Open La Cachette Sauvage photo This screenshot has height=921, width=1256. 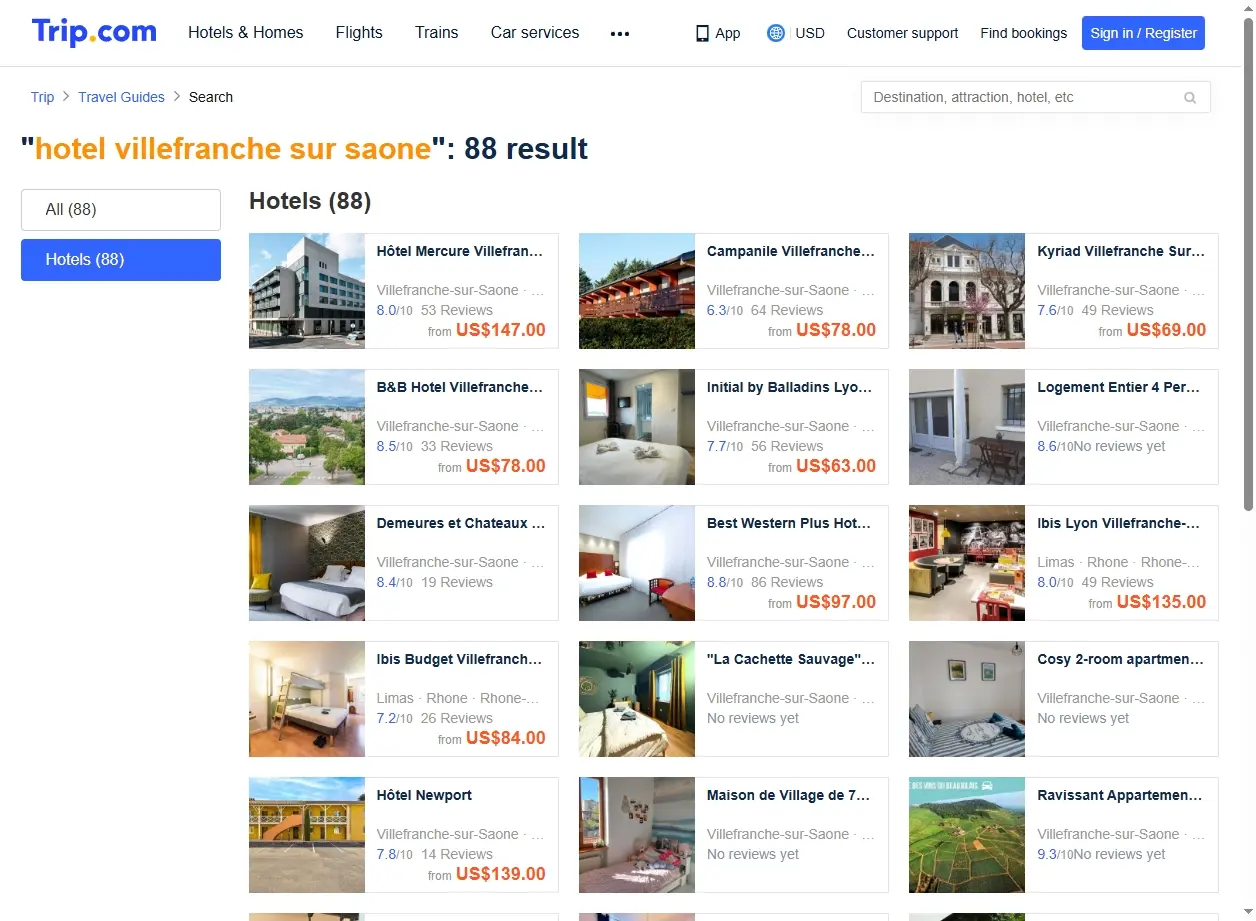(637, 699)
